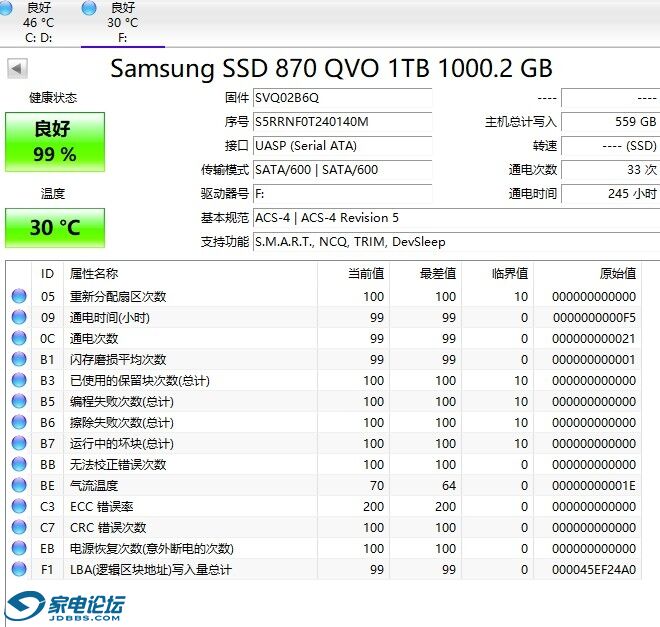Click the health status icon above F:
This screenshot has width=660, height=627.
tap(89, 8)
